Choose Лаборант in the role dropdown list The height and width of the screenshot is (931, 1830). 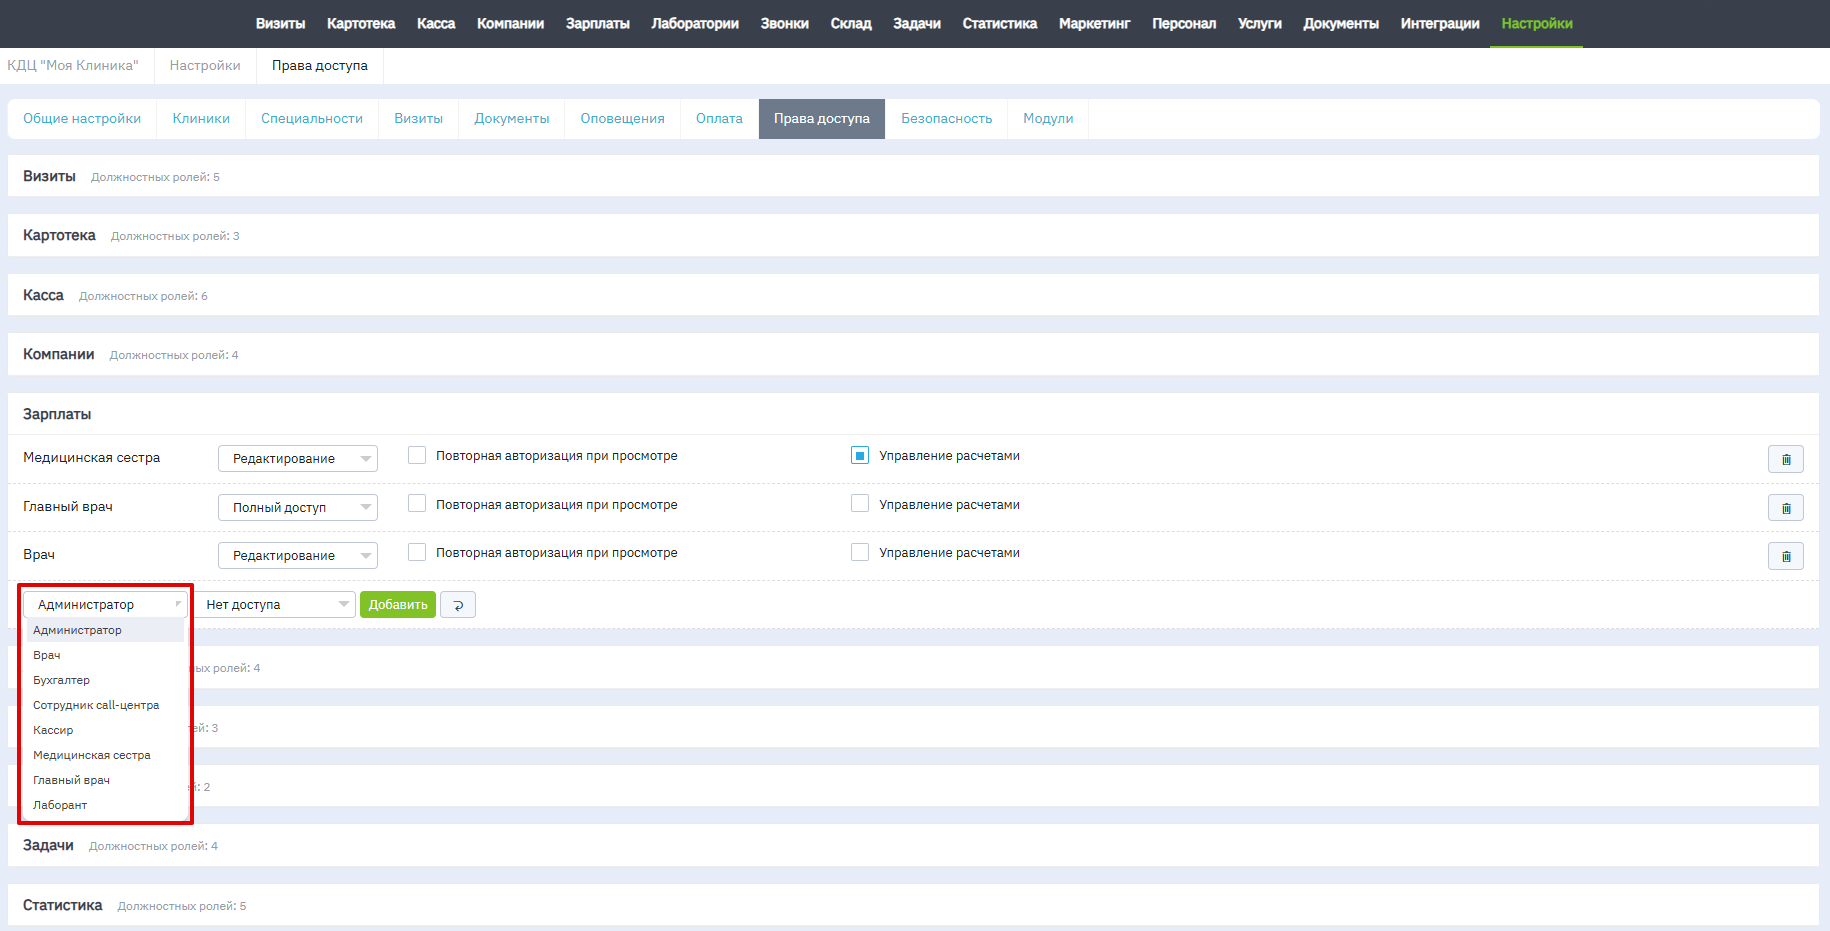60,805
